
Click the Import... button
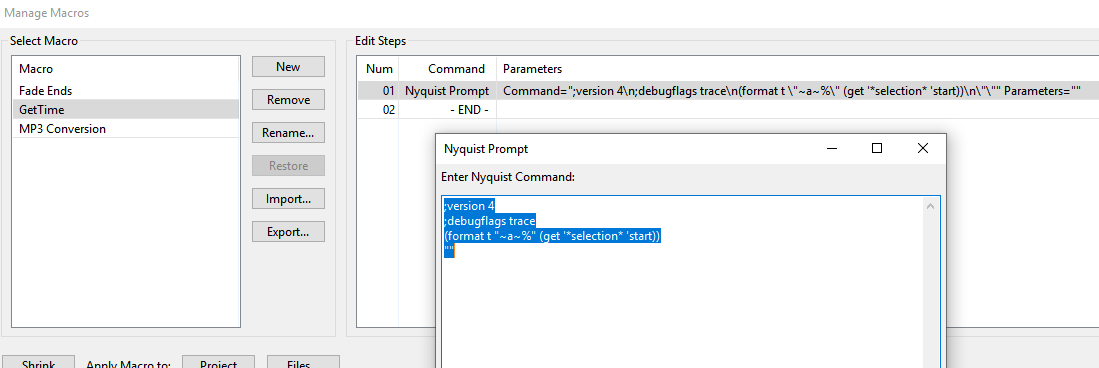pos(288,198)
